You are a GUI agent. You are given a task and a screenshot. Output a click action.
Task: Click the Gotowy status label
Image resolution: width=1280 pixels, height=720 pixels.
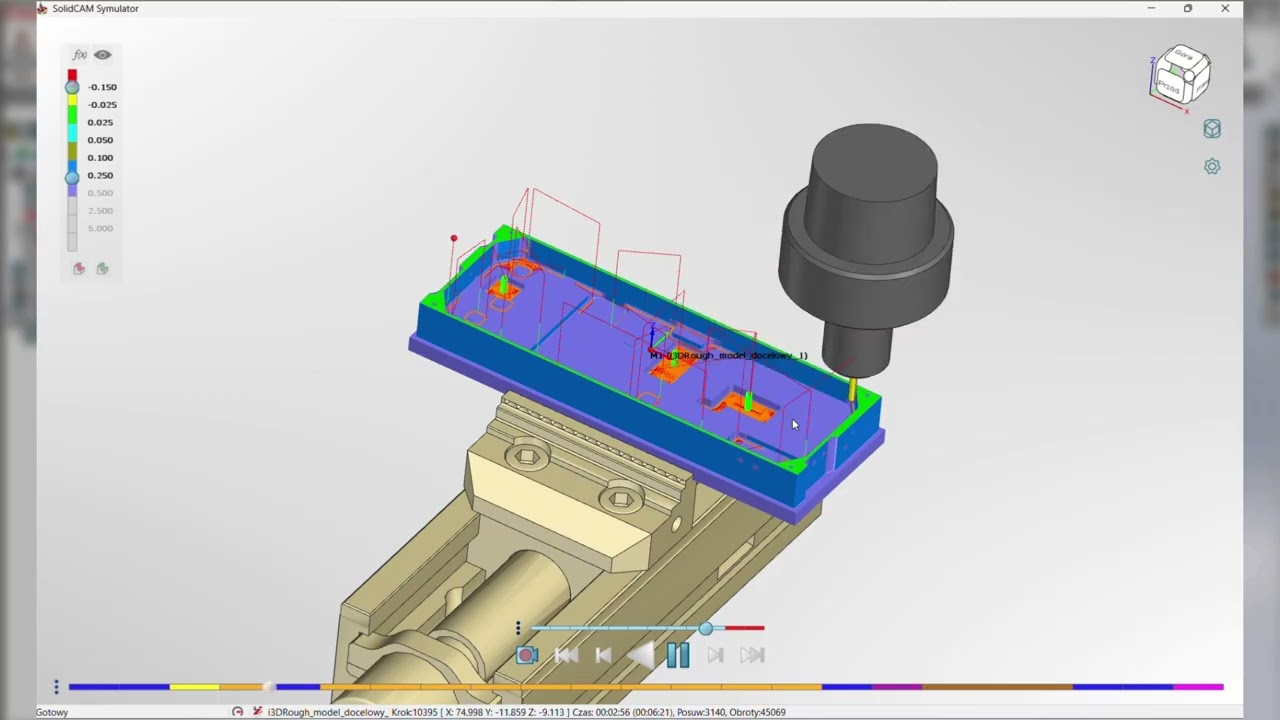pos(52,712)
